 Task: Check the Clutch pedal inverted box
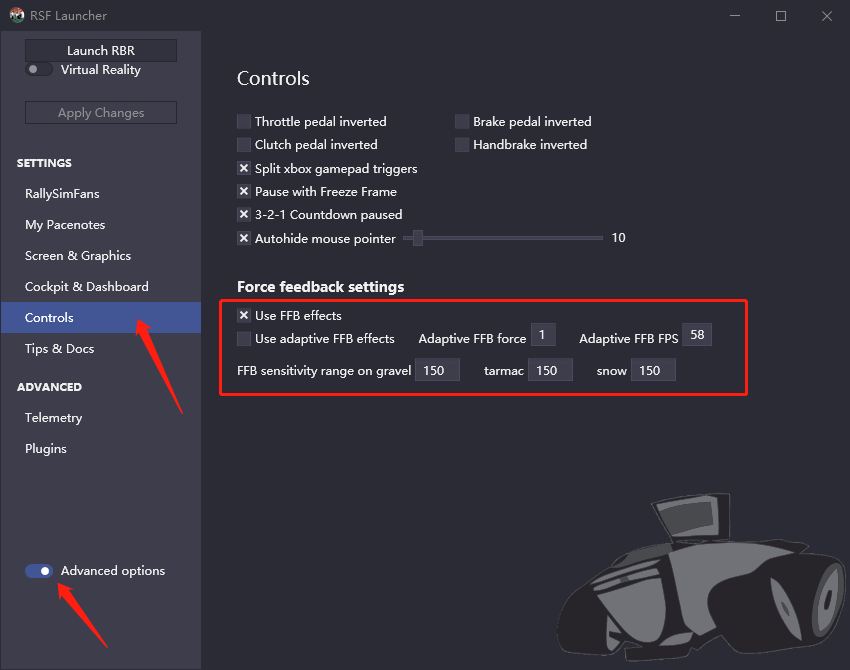244,145
